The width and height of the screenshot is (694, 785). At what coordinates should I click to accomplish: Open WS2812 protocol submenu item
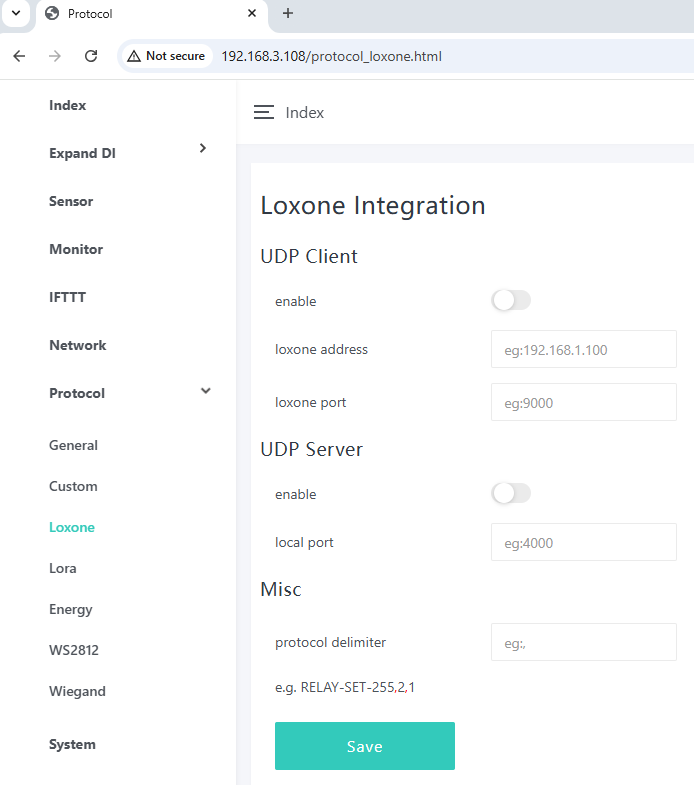pos(74,650)
